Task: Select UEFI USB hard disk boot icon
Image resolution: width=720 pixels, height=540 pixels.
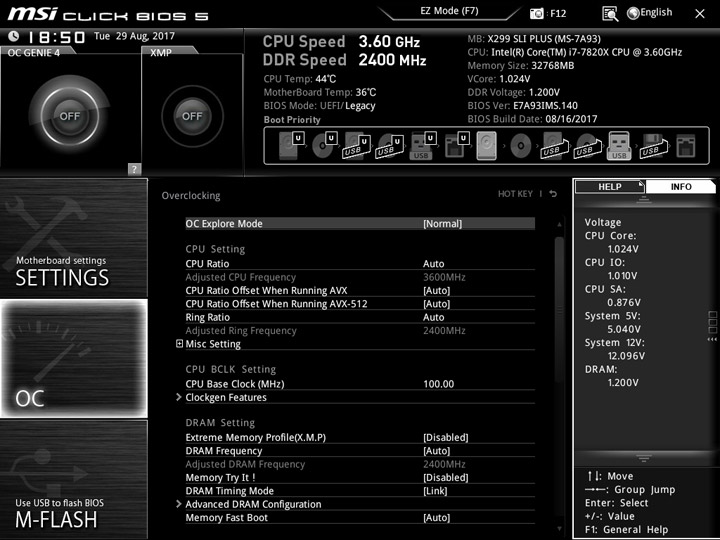Action: tap(357, 146)
